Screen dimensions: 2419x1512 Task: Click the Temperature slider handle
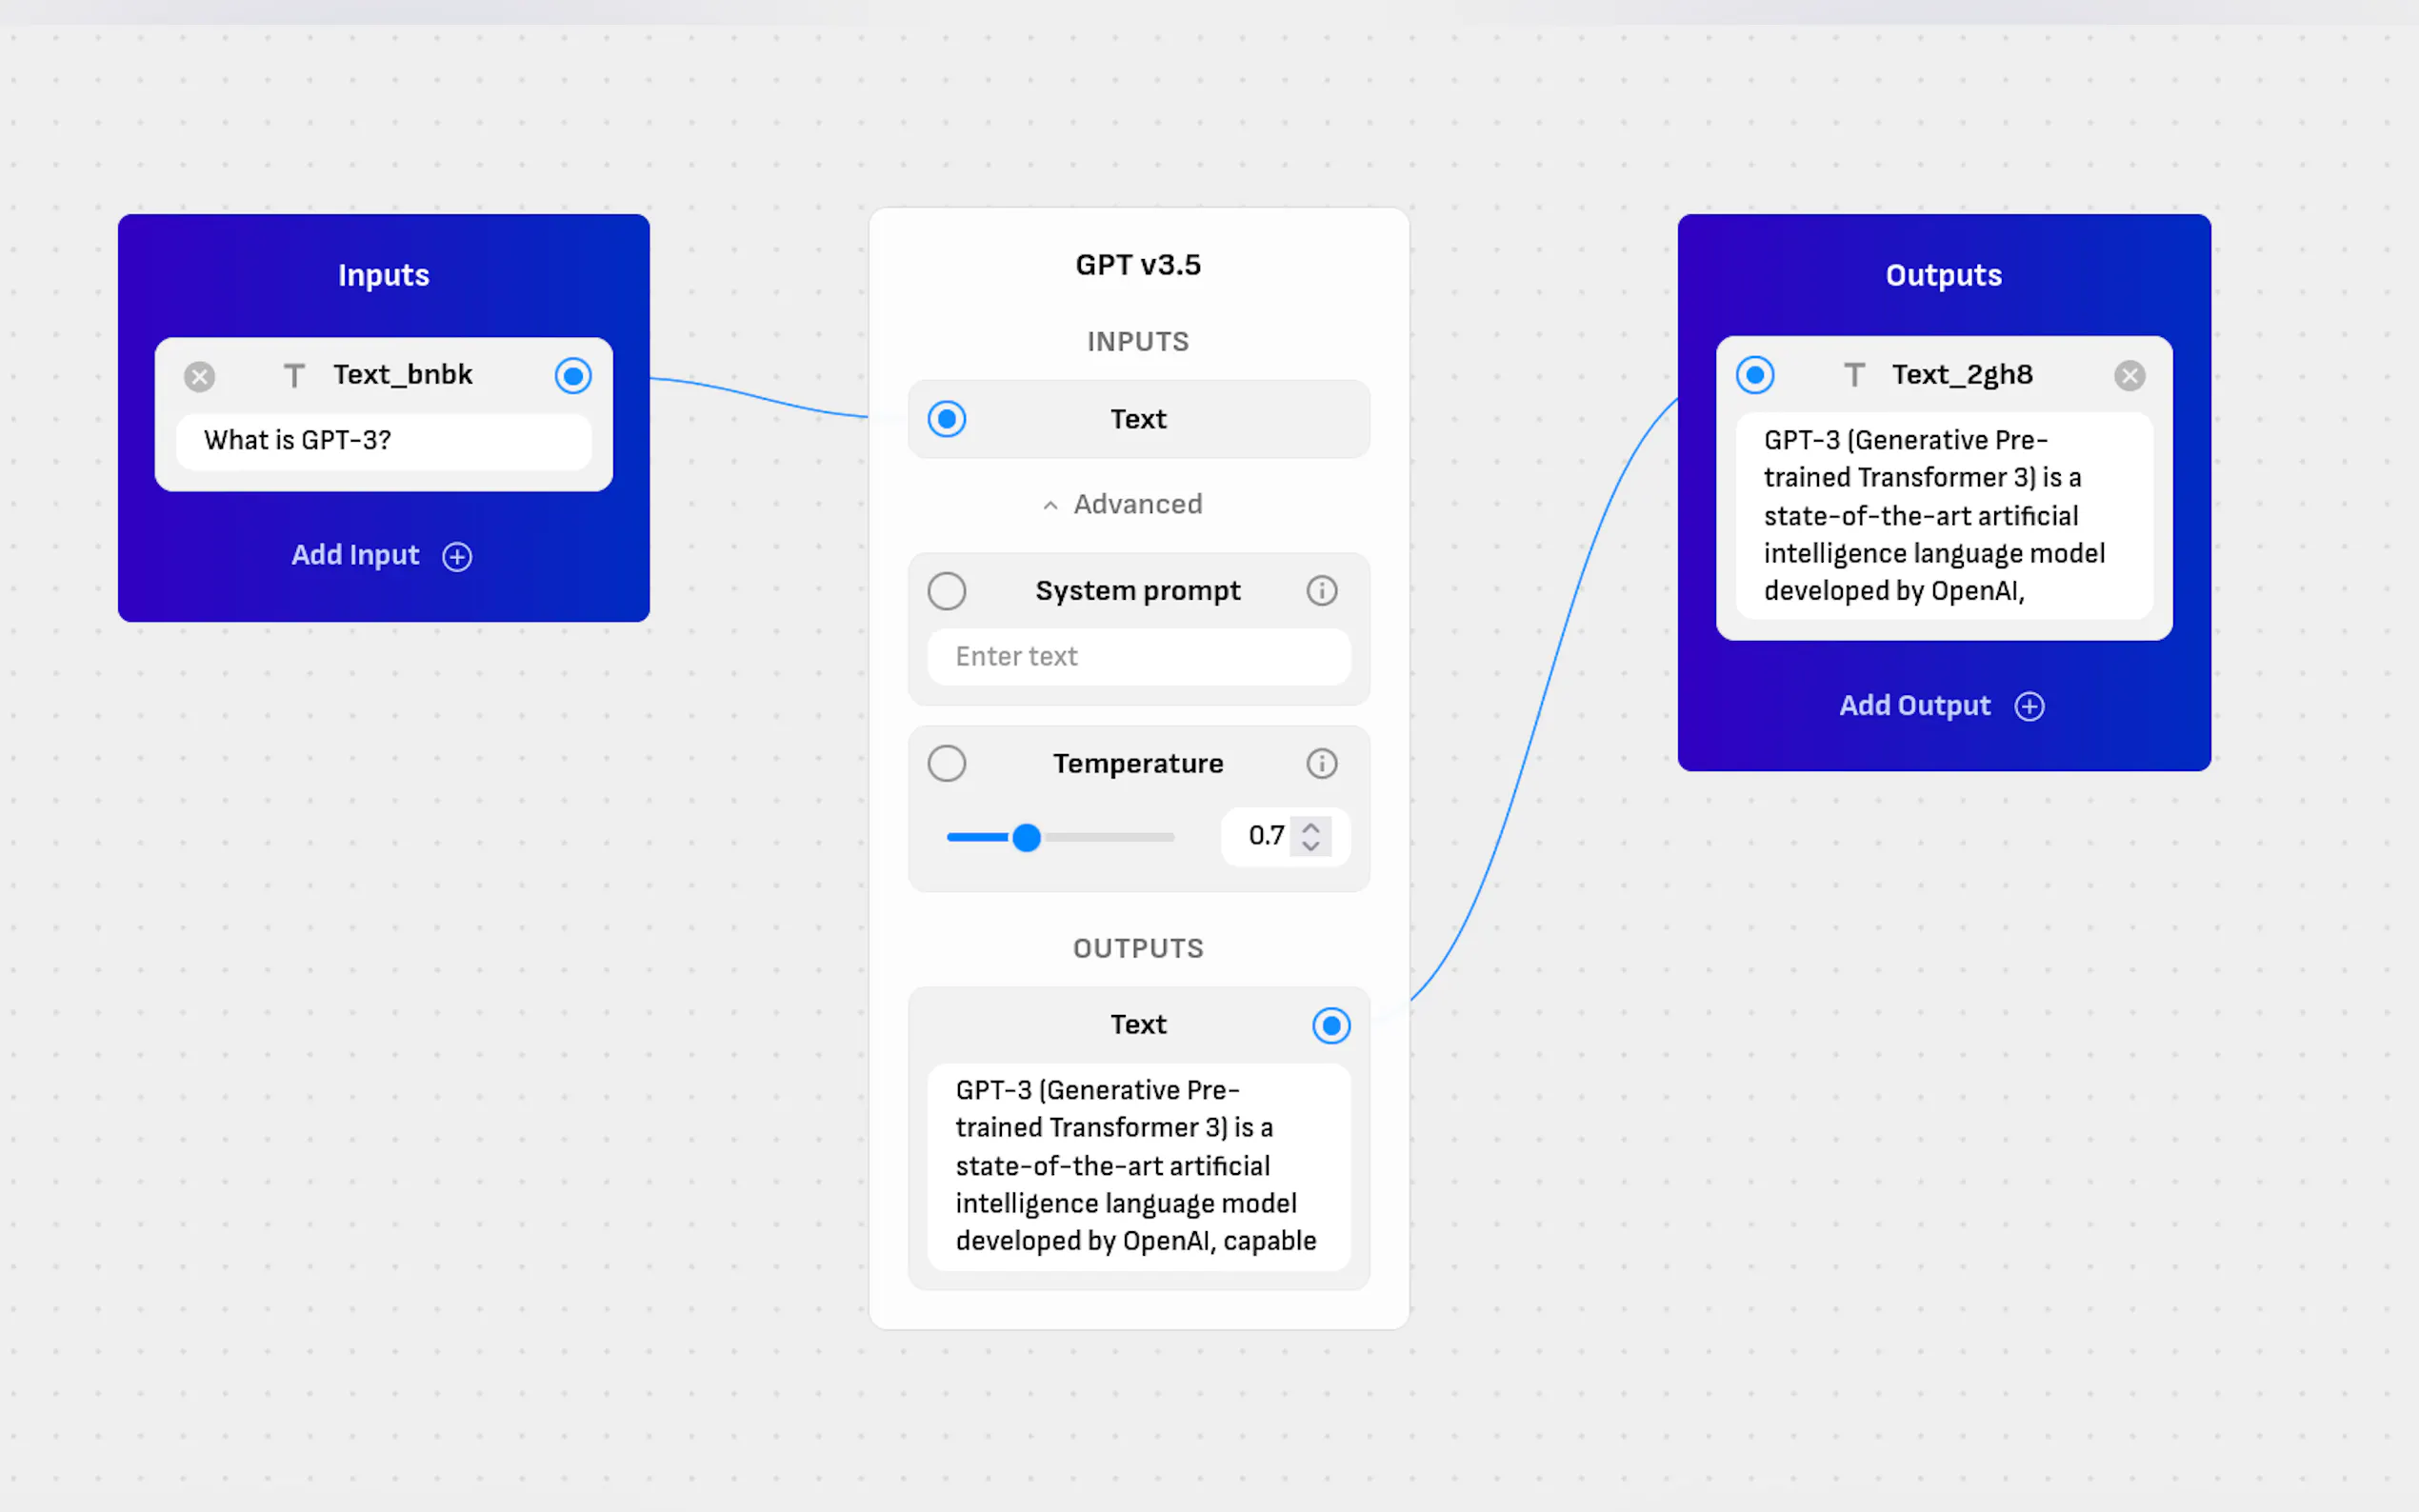pyautogui.click(x=1026, y=837)
